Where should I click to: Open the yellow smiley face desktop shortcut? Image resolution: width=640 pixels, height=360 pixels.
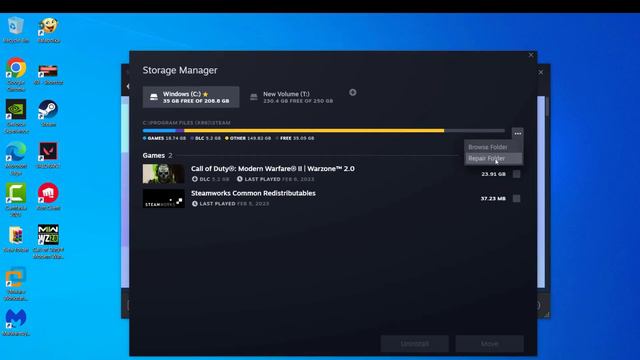click(49, 30)
